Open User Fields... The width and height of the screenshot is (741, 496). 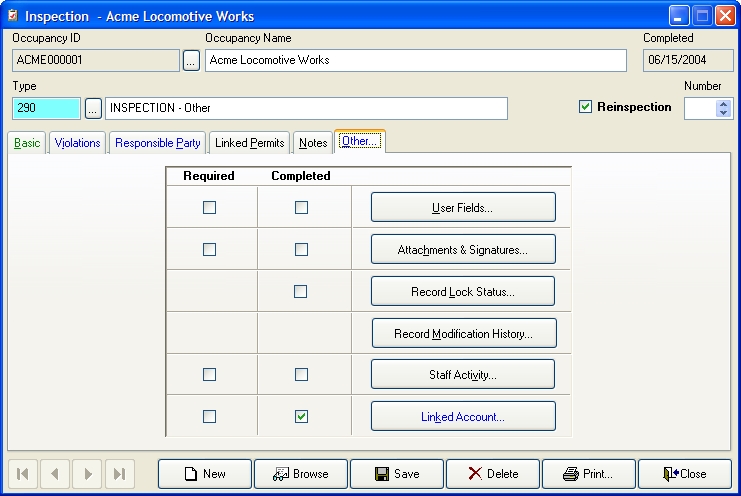coord(463,207)
